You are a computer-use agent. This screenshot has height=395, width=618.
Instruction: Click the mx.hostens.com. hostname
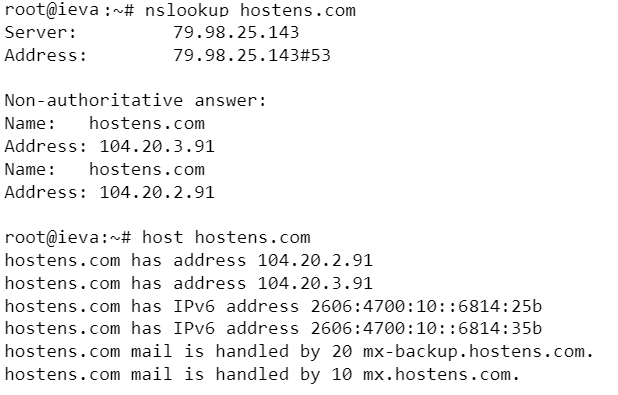pos(441,374)
